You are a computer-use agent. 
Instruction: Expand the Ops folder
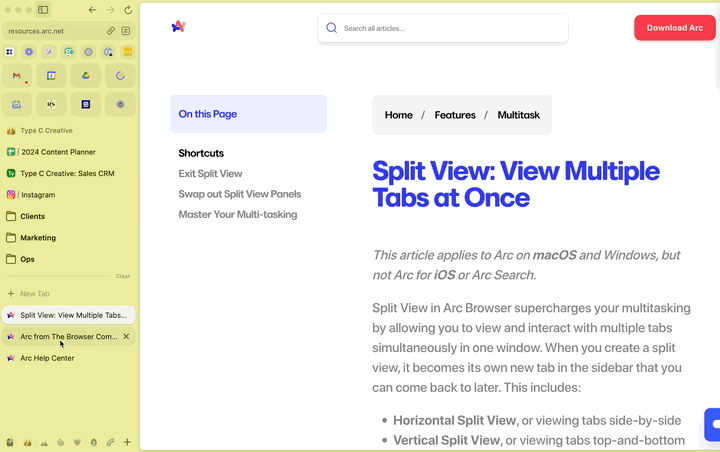[x=27, y=259]
